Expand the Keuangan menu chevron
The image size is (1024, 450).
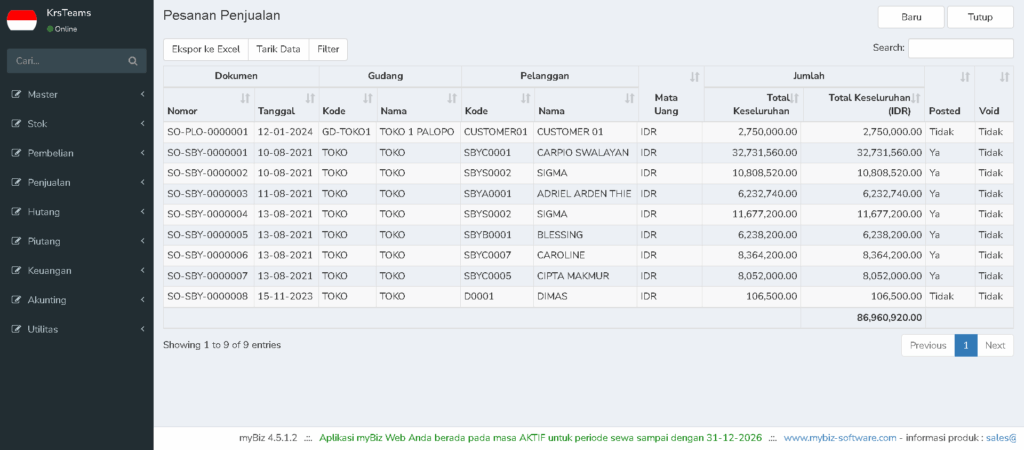(x=142, y=270)
